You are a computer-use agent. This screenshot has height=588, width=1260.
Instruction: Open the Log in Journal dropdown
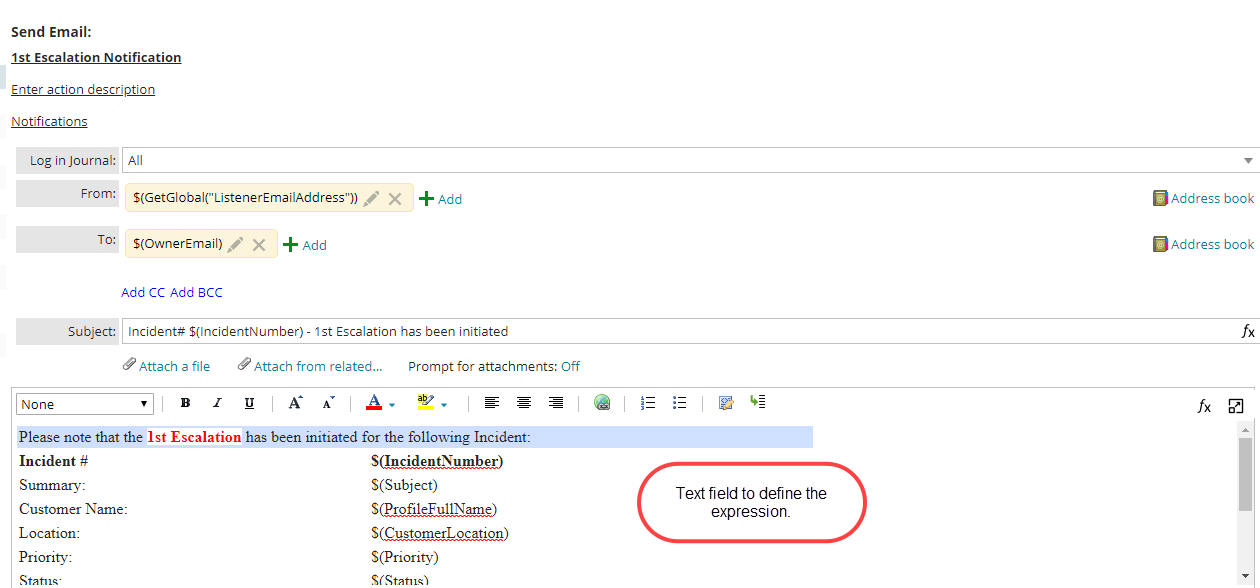pyautogui.click(x=1248, y=161)
